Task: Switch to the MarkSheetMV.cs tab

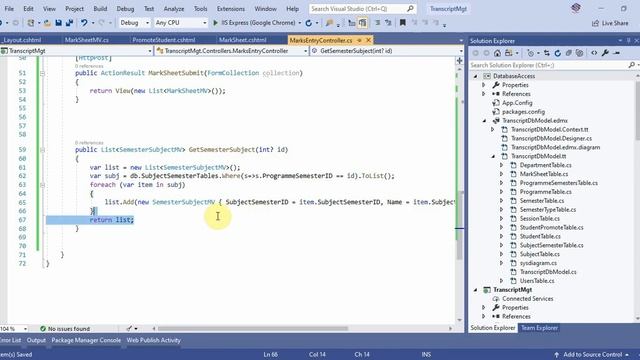Action: 87,40
